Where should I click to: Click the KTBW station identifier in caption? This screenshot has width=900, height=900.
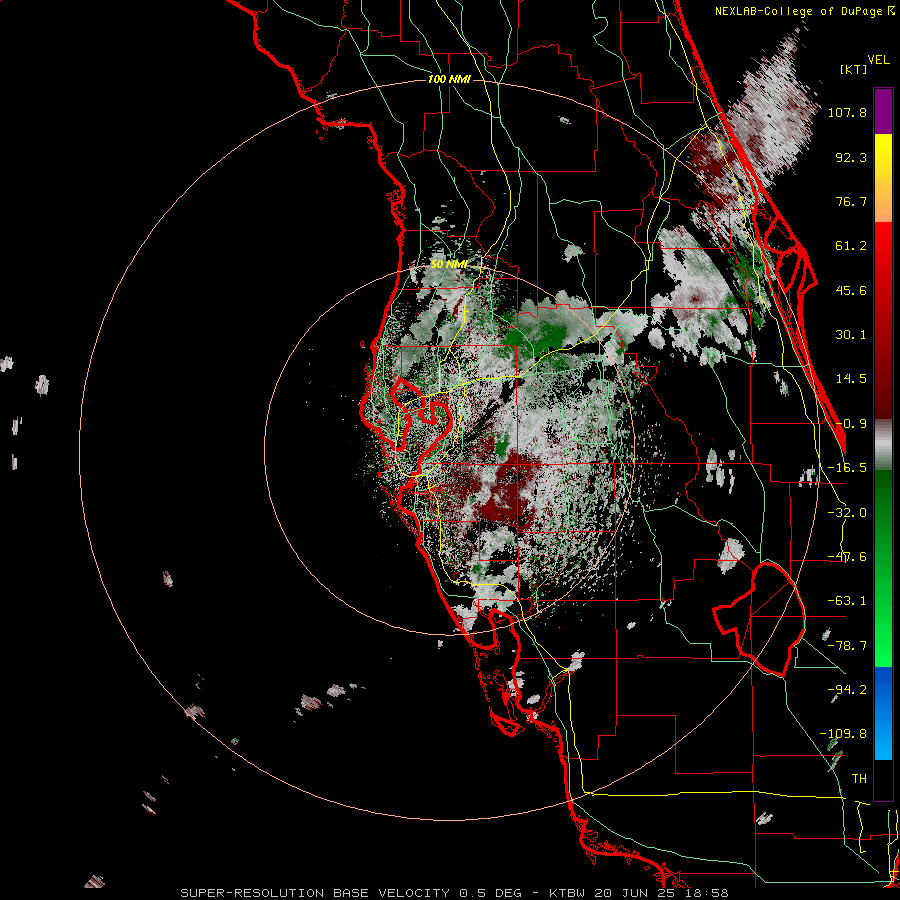[x=568, y=893]
